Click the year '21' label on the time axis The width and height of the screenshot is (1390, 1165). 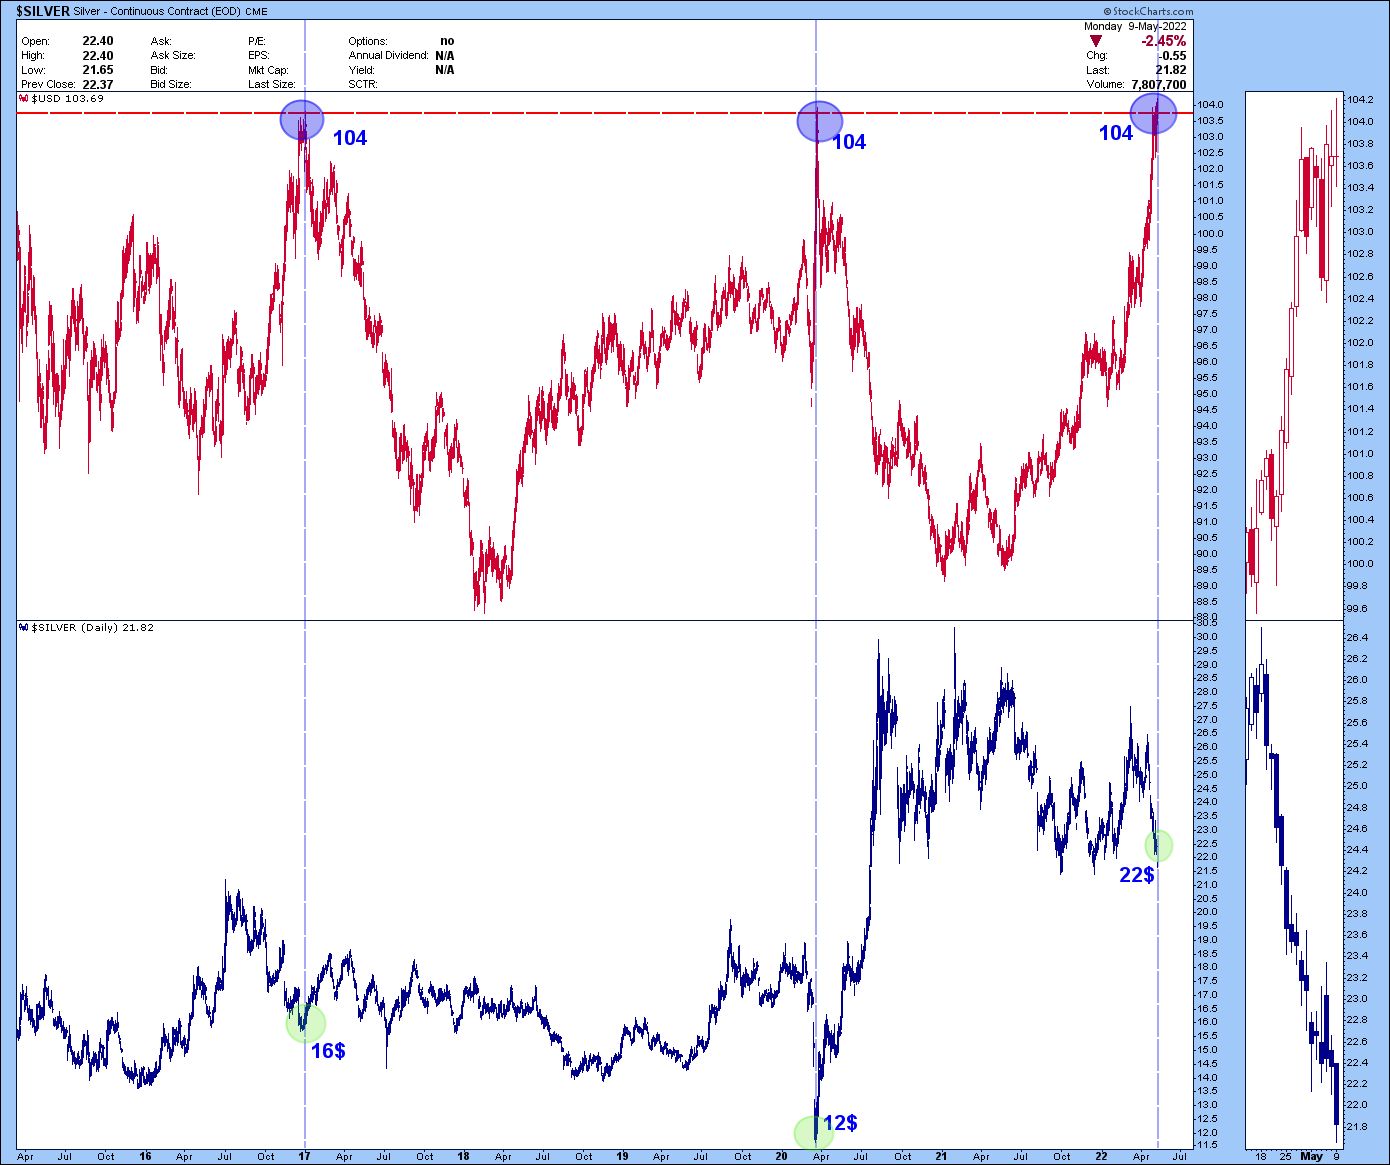click(941, 1156)
